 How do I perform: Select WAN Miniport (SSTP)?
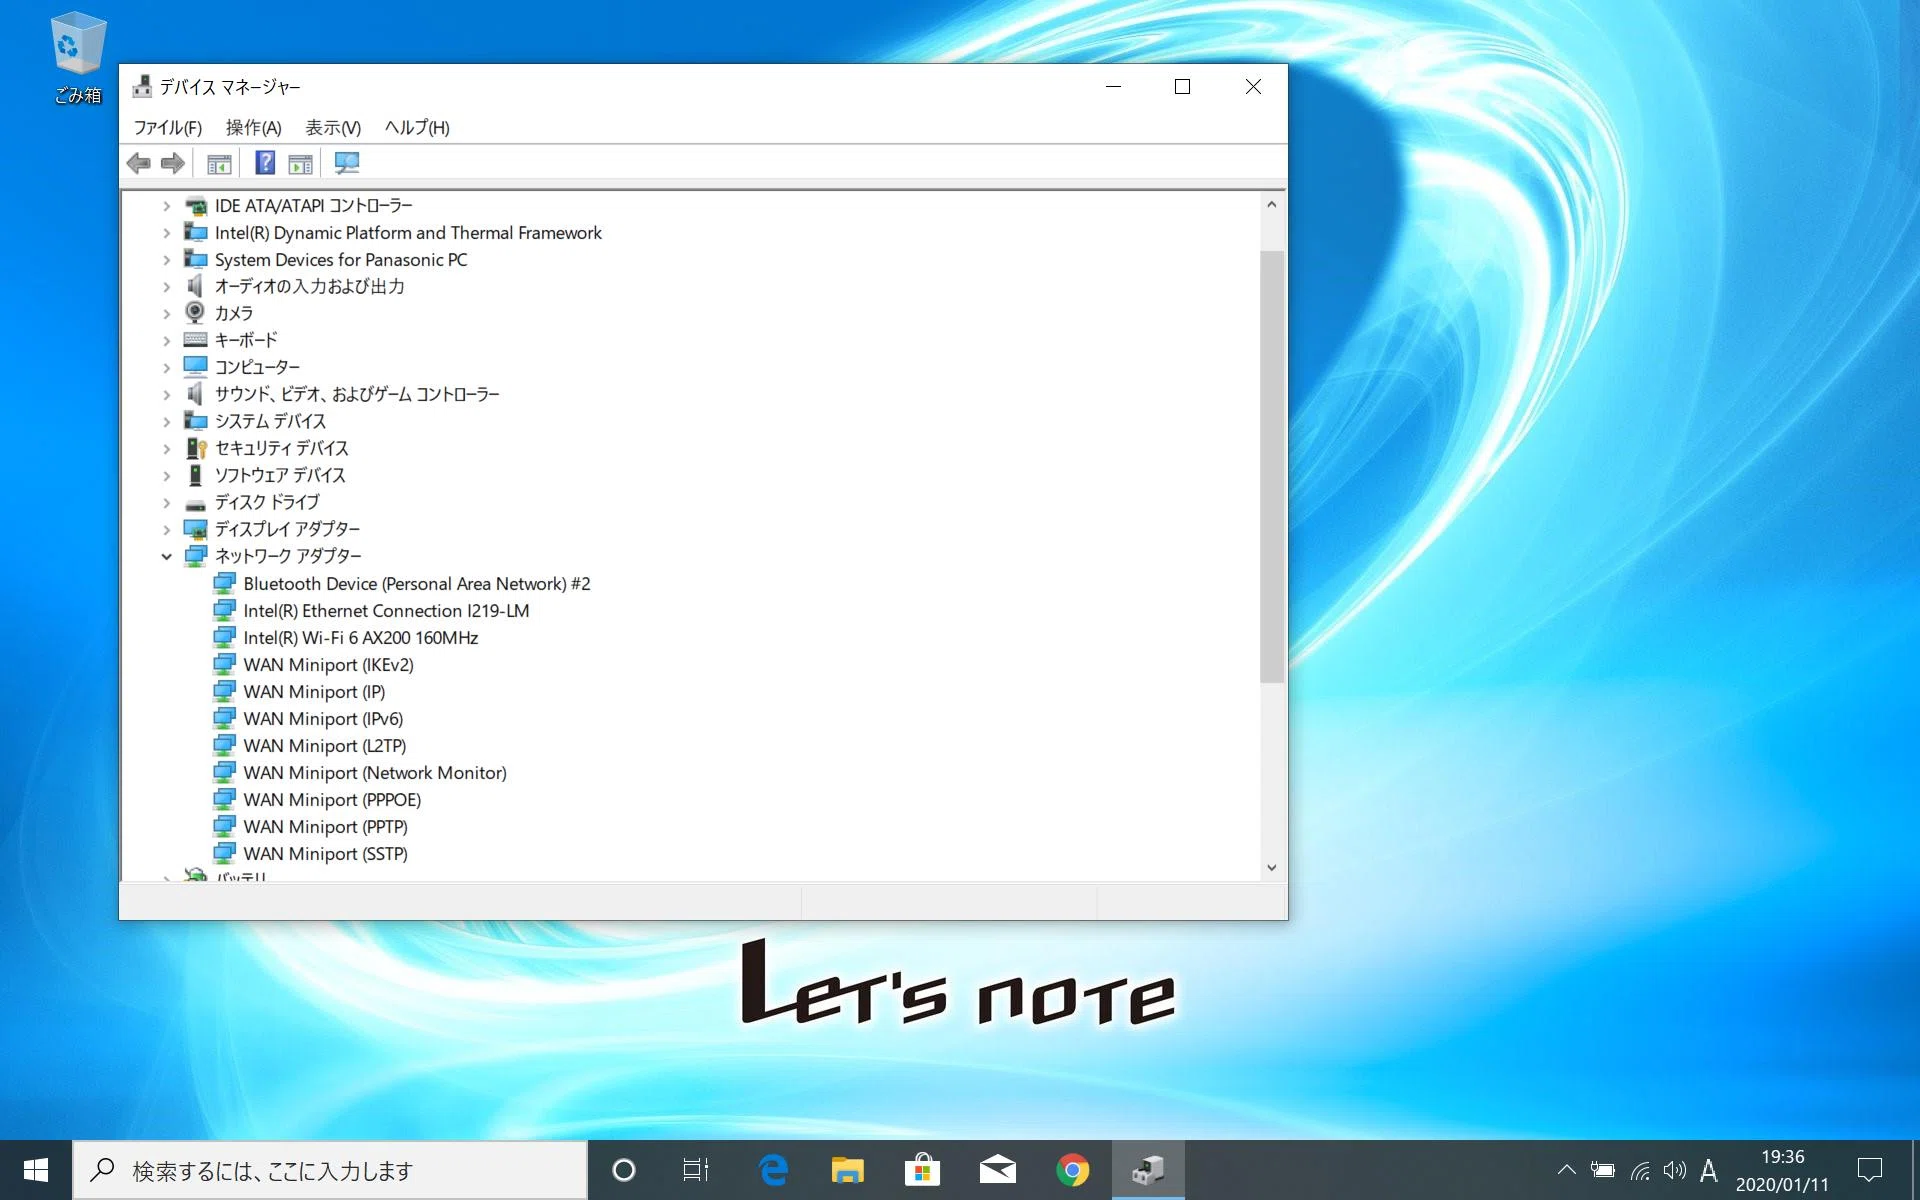click(325, 854)
